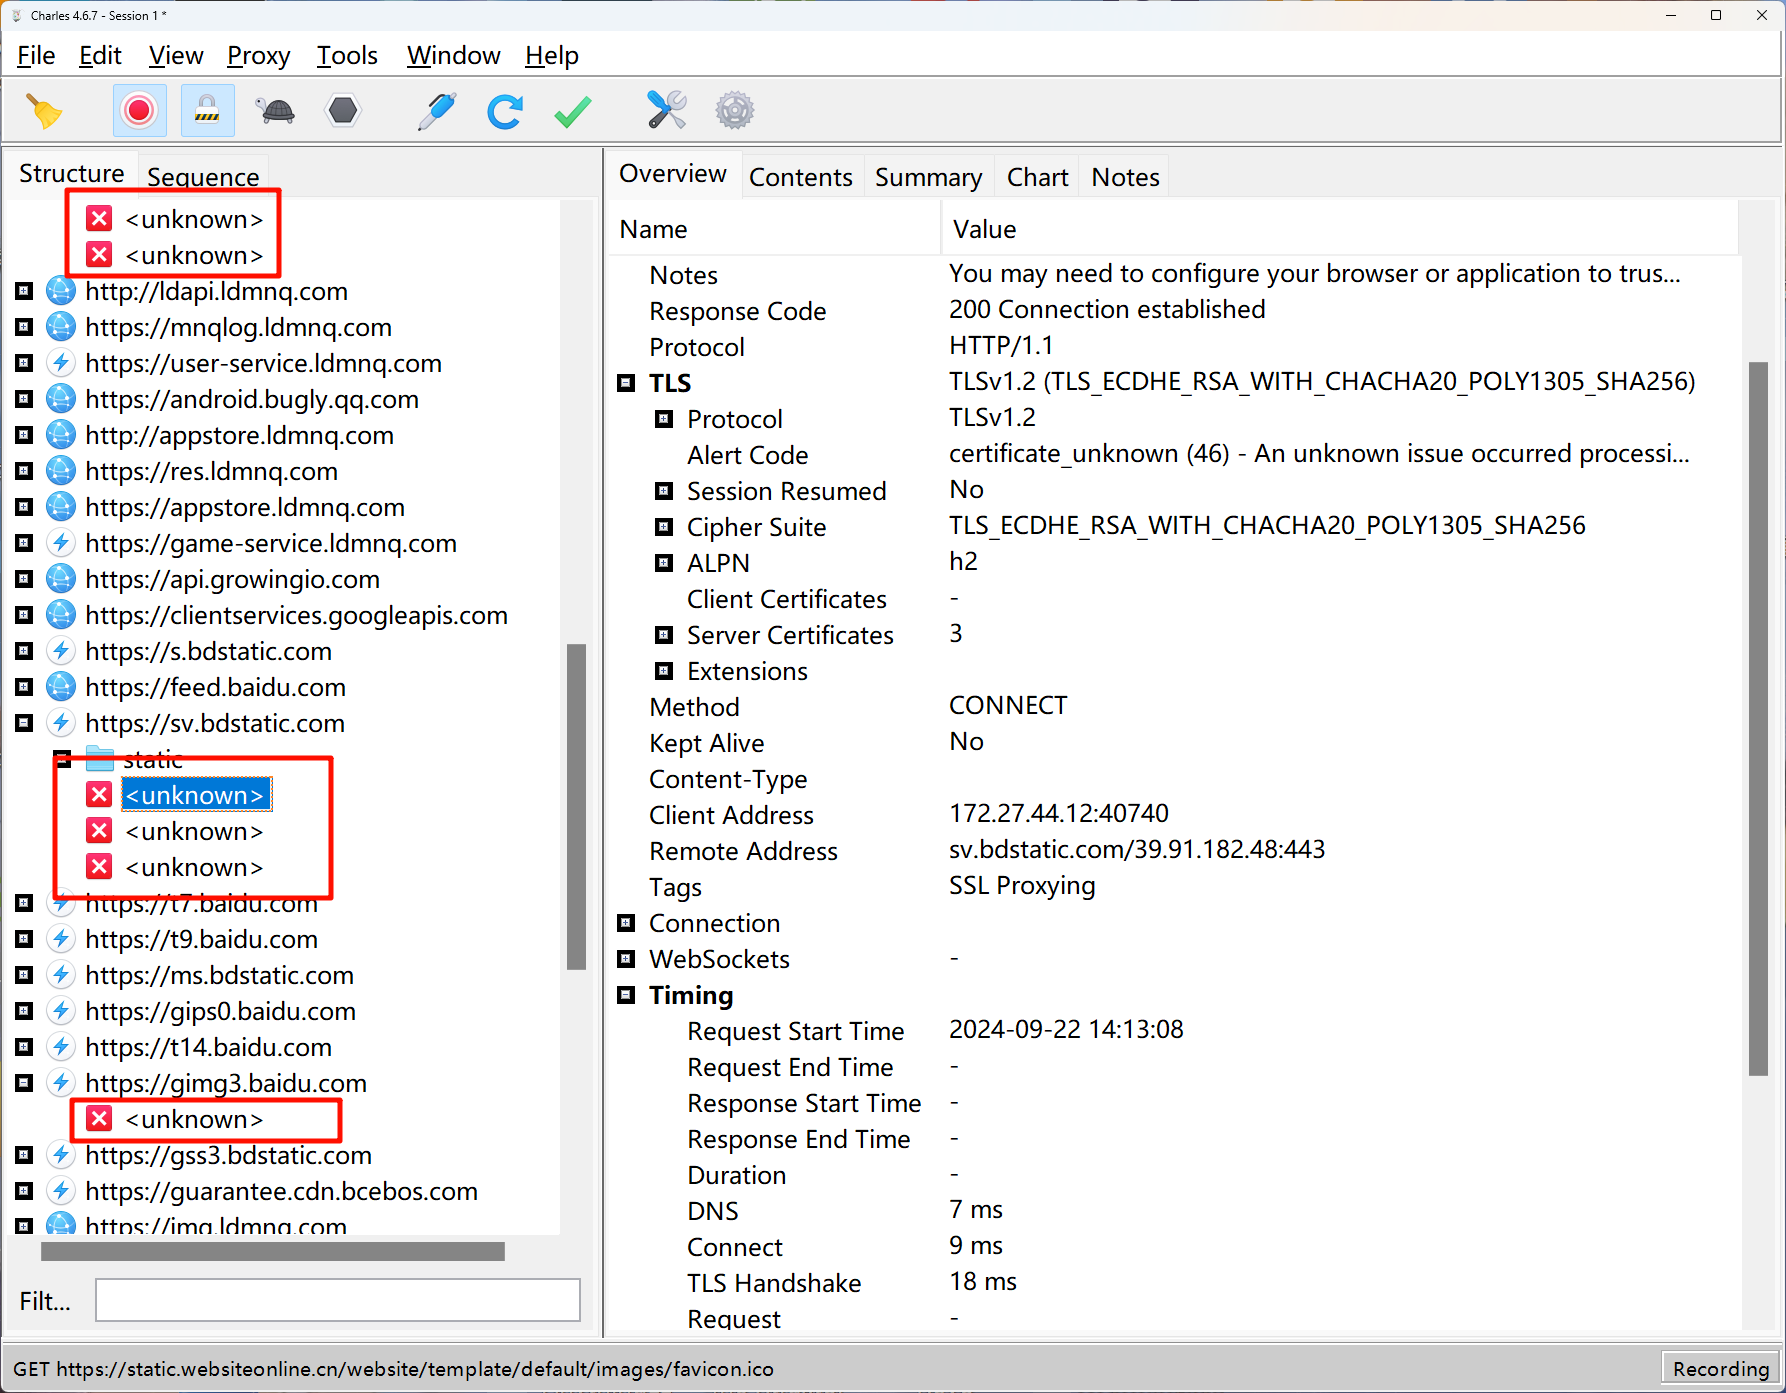
Task: Expand the https://feed.baidu.com tree node
Action: pyautogui.click(x=25, y=688)
